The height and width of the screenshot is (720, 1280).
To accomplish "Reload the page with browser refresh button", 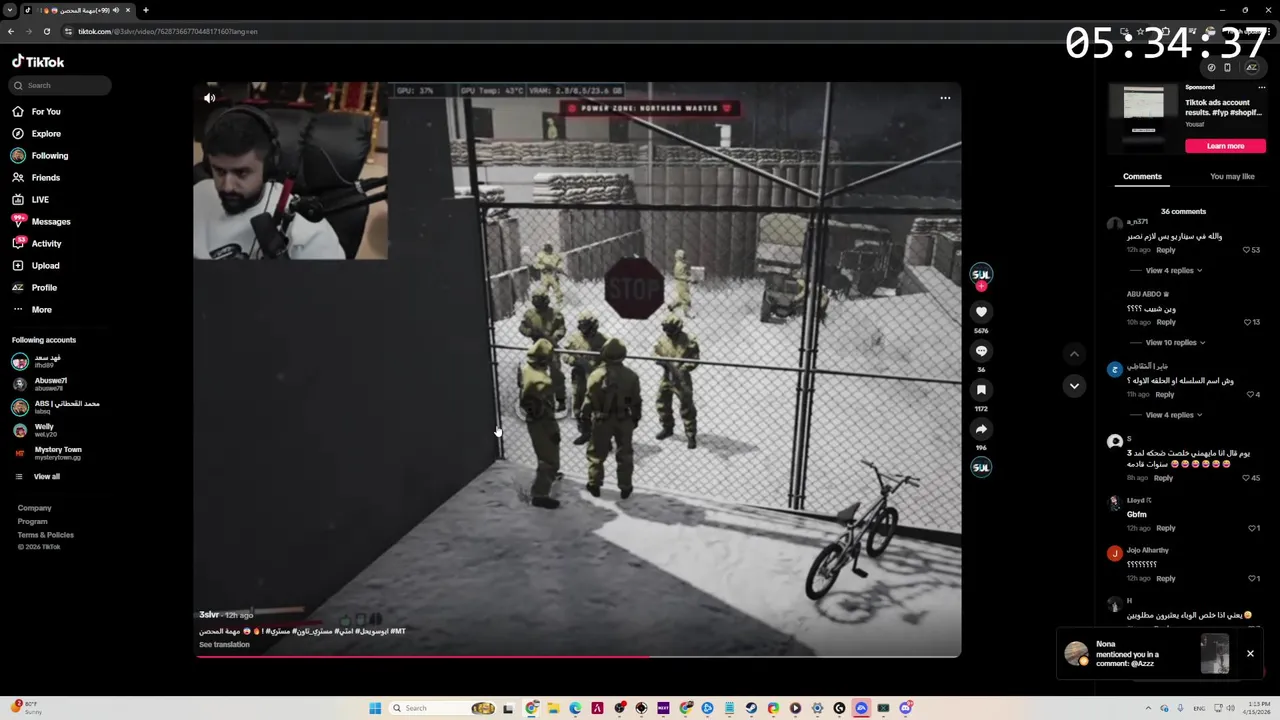I will [47, 31].
